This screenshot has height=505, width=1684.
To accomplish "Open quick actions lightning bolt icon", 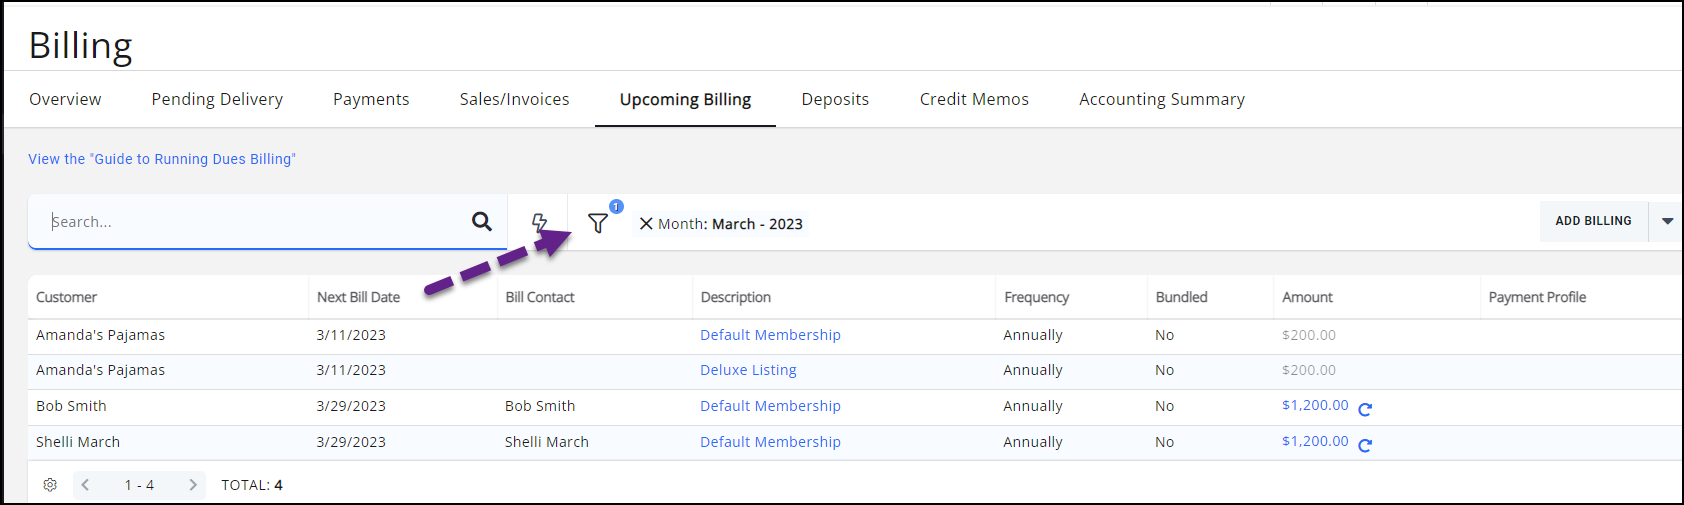I will (x=539, y=222).
